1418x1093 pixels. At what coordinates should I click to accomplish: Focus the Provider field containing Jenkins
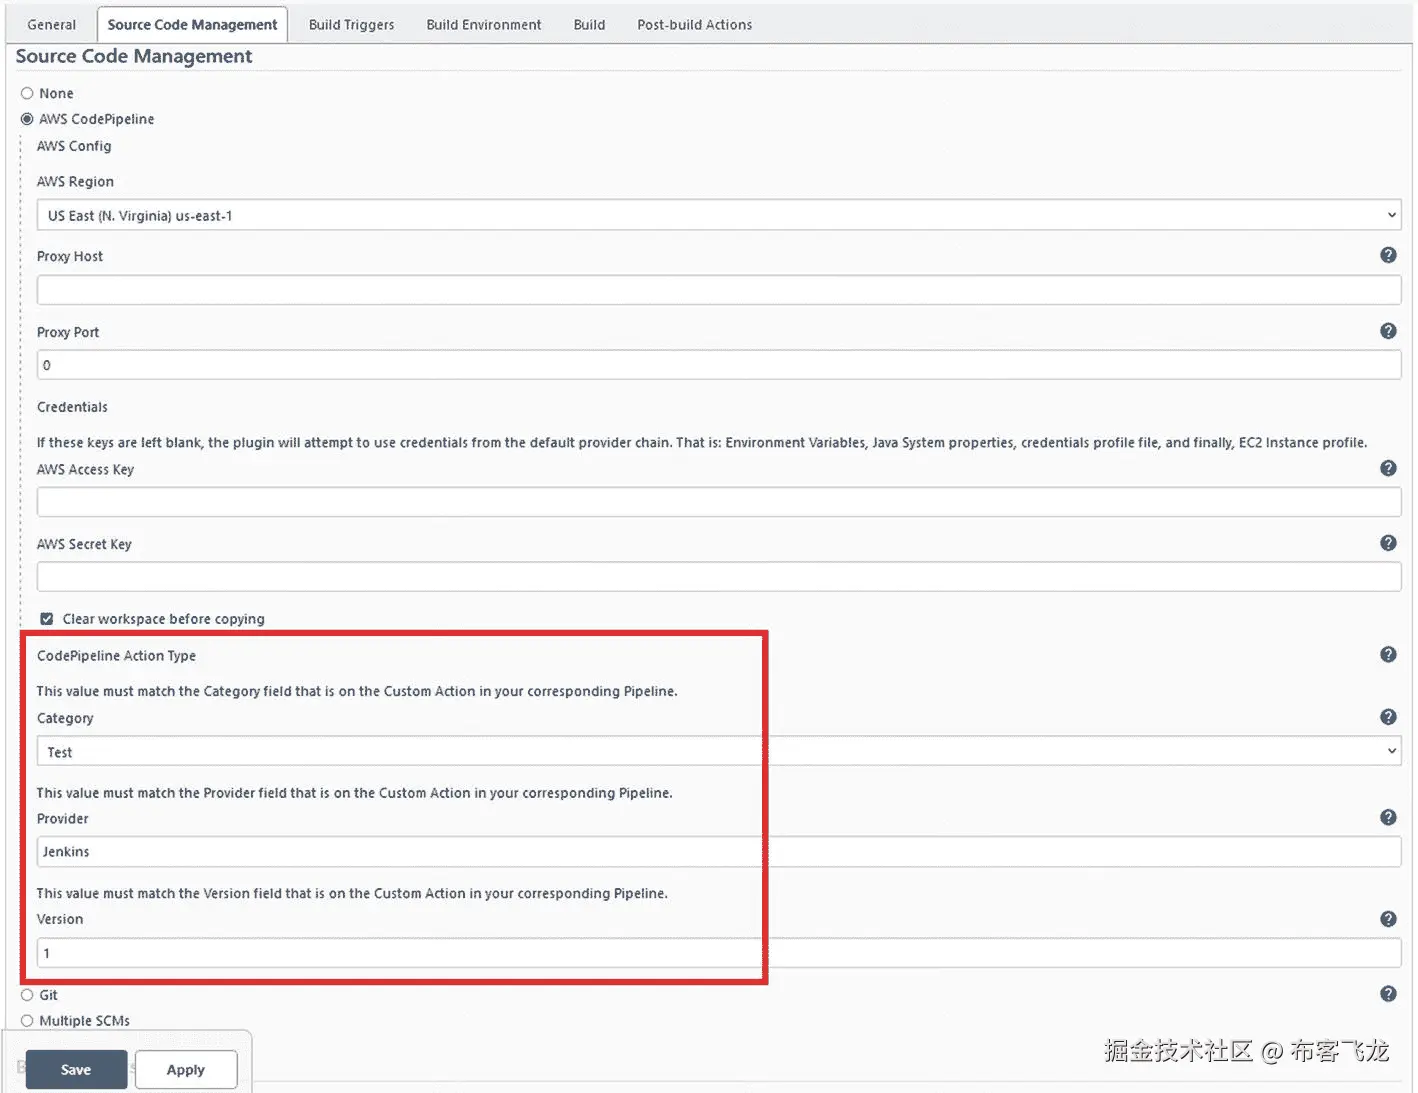[x=719, y=851]
